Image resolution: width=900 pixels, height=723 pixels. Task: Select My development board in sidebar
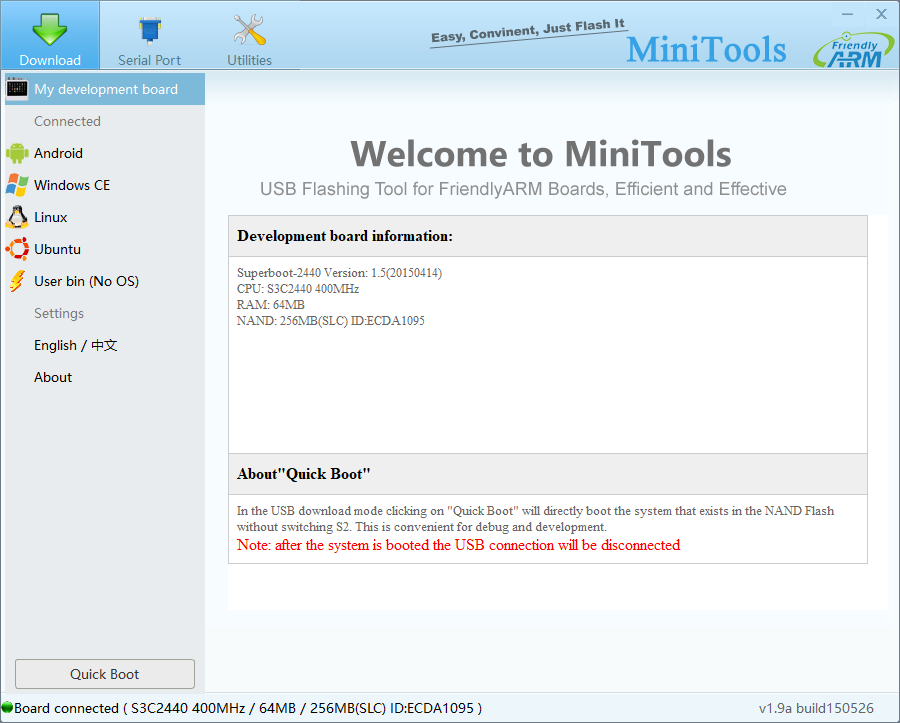coord(104,89)
